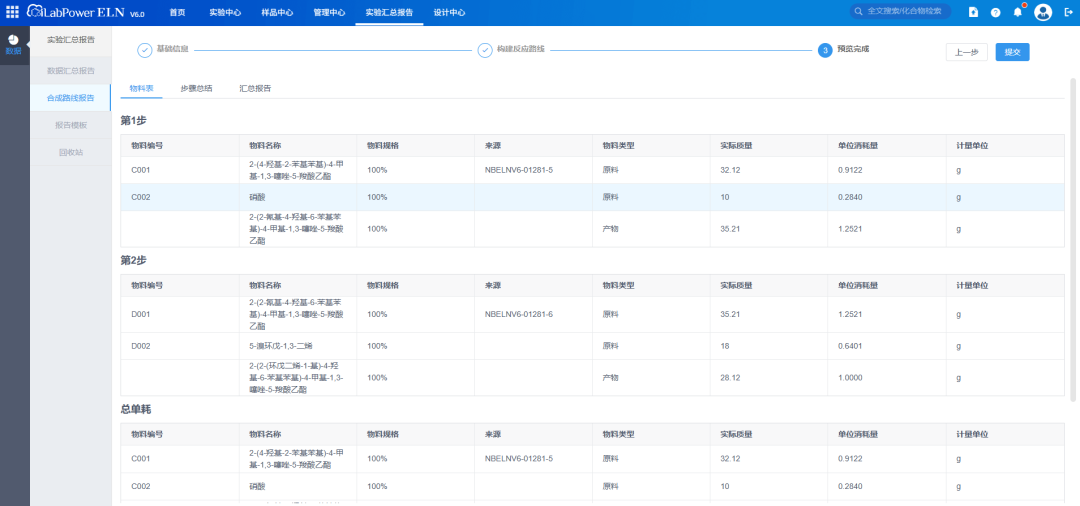Switch to the 物料表 tab
The height and width of the screenshot is (506, 1080).
click(141, 89)
